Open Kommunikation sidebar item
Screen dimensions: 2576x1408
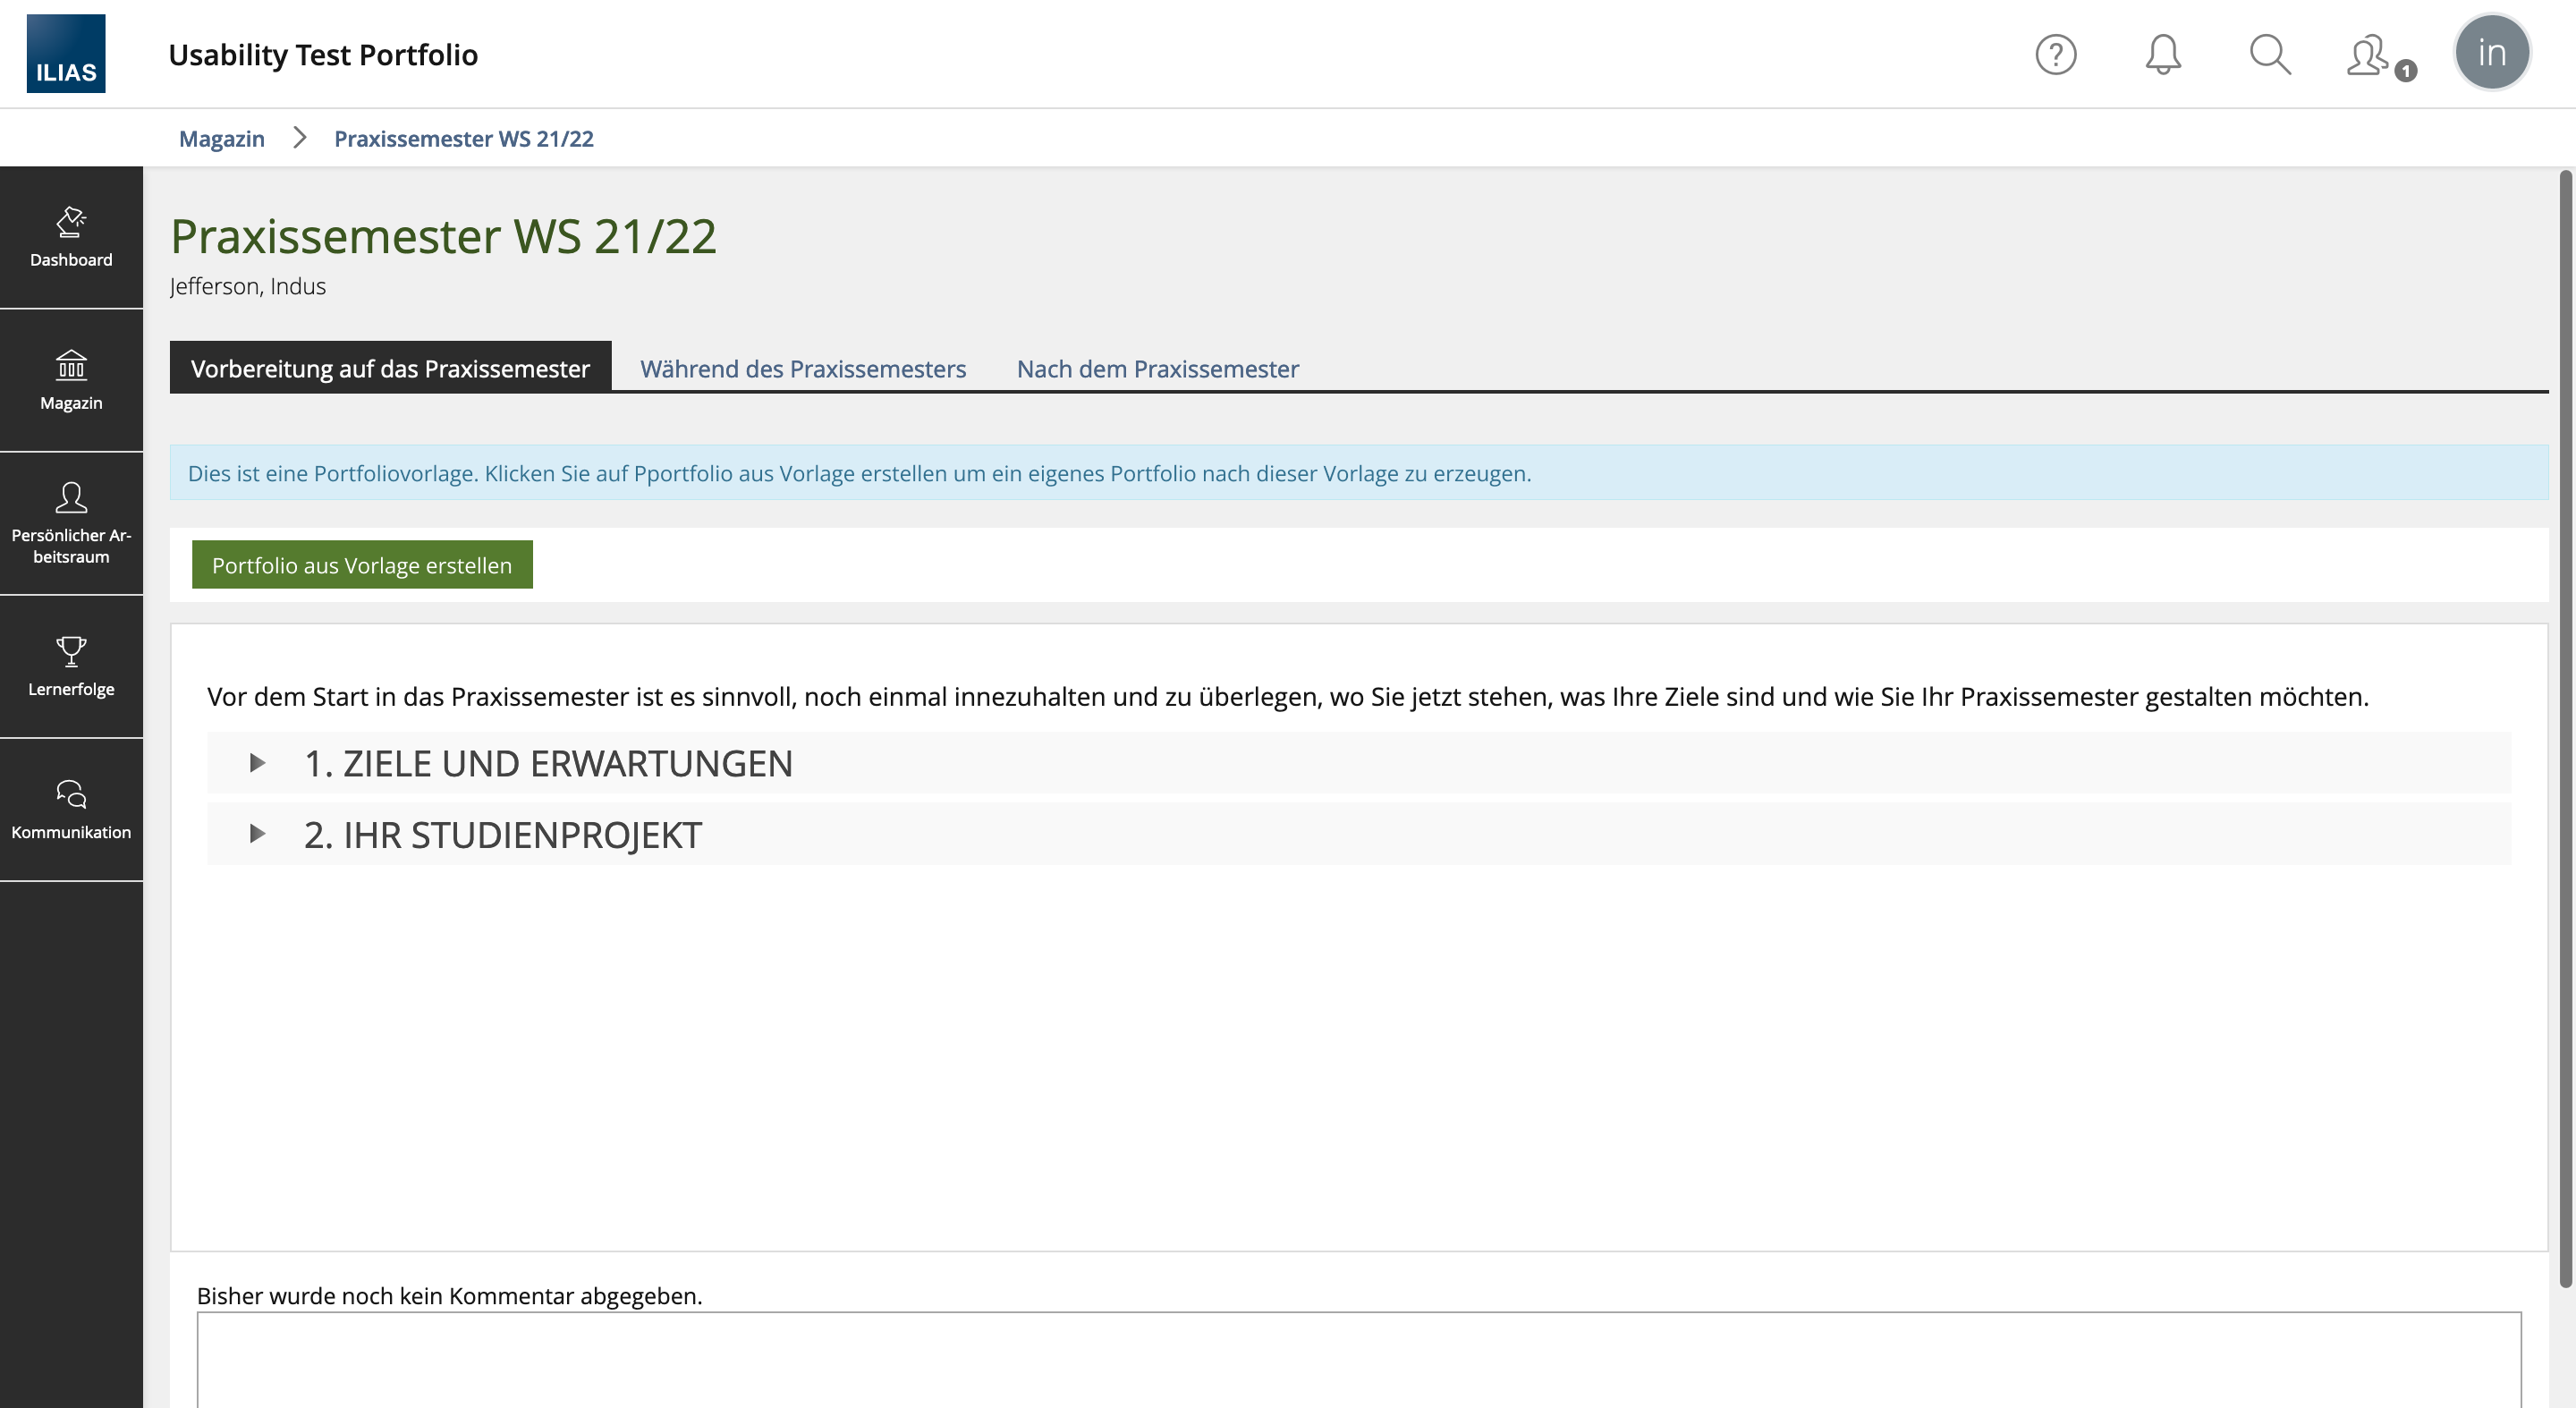click(x=71, y=809)
